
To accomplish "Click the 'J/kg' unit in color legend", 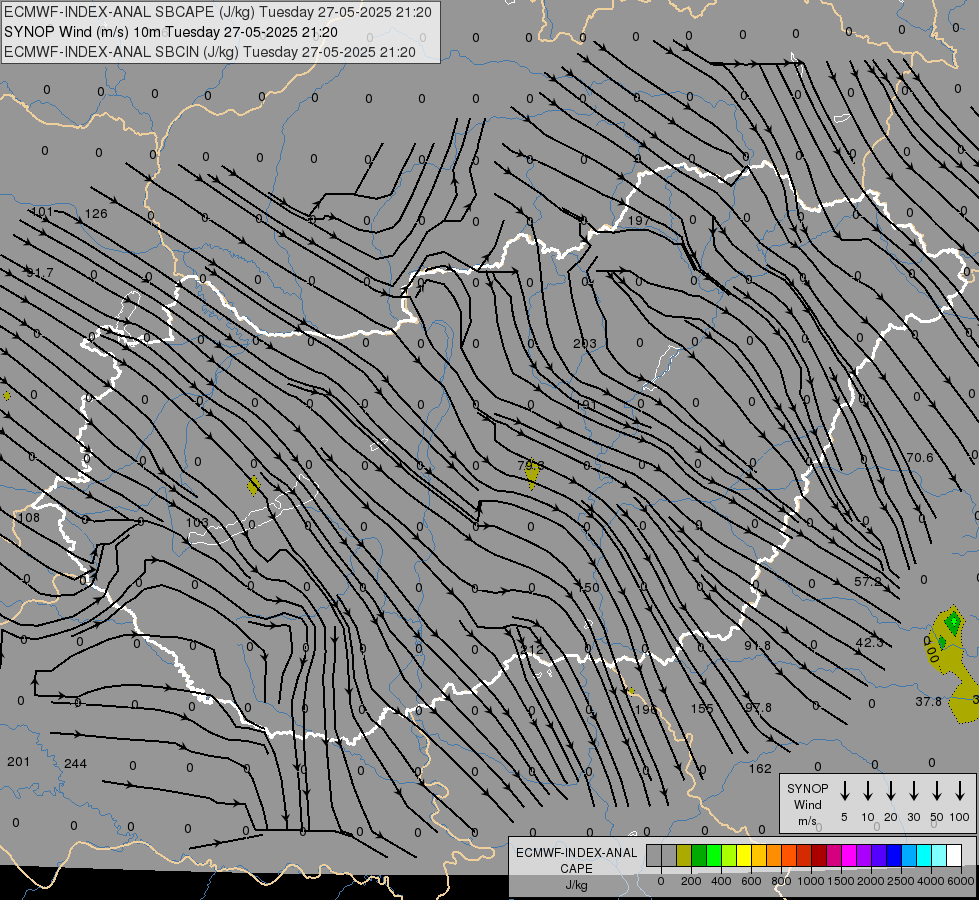I will click(576, 885).
